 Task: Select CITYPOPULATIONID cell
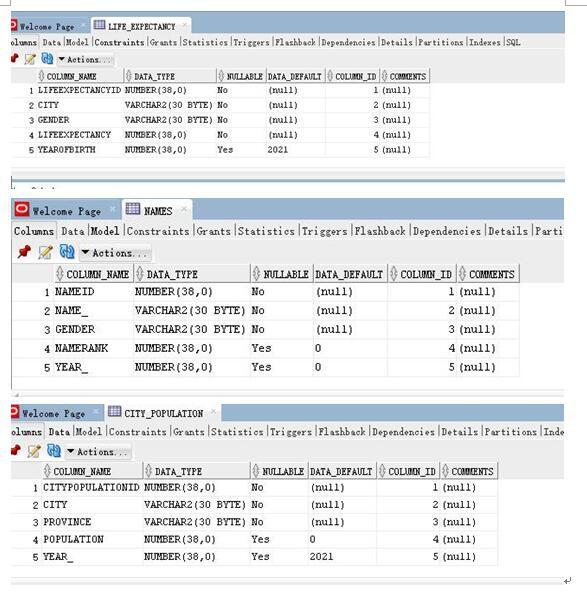click(x=91, y=487)
